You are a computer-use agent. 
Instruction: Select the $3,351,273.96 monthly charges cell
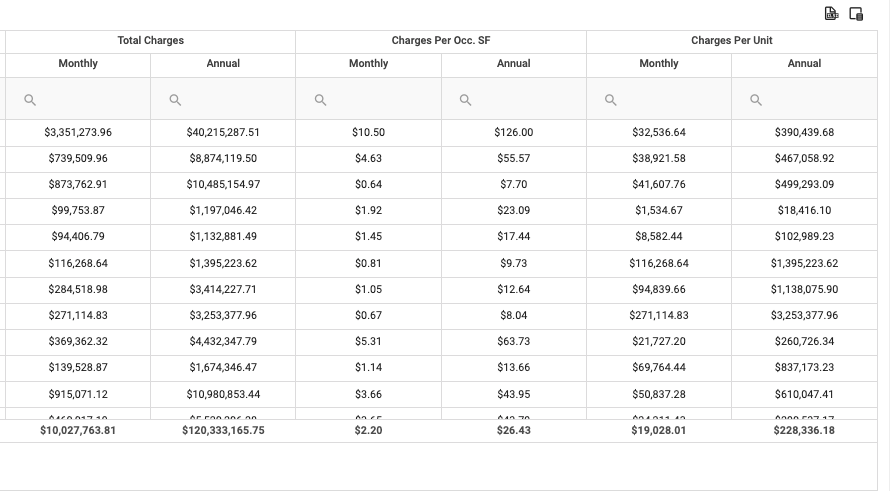(x=78, y=132)
